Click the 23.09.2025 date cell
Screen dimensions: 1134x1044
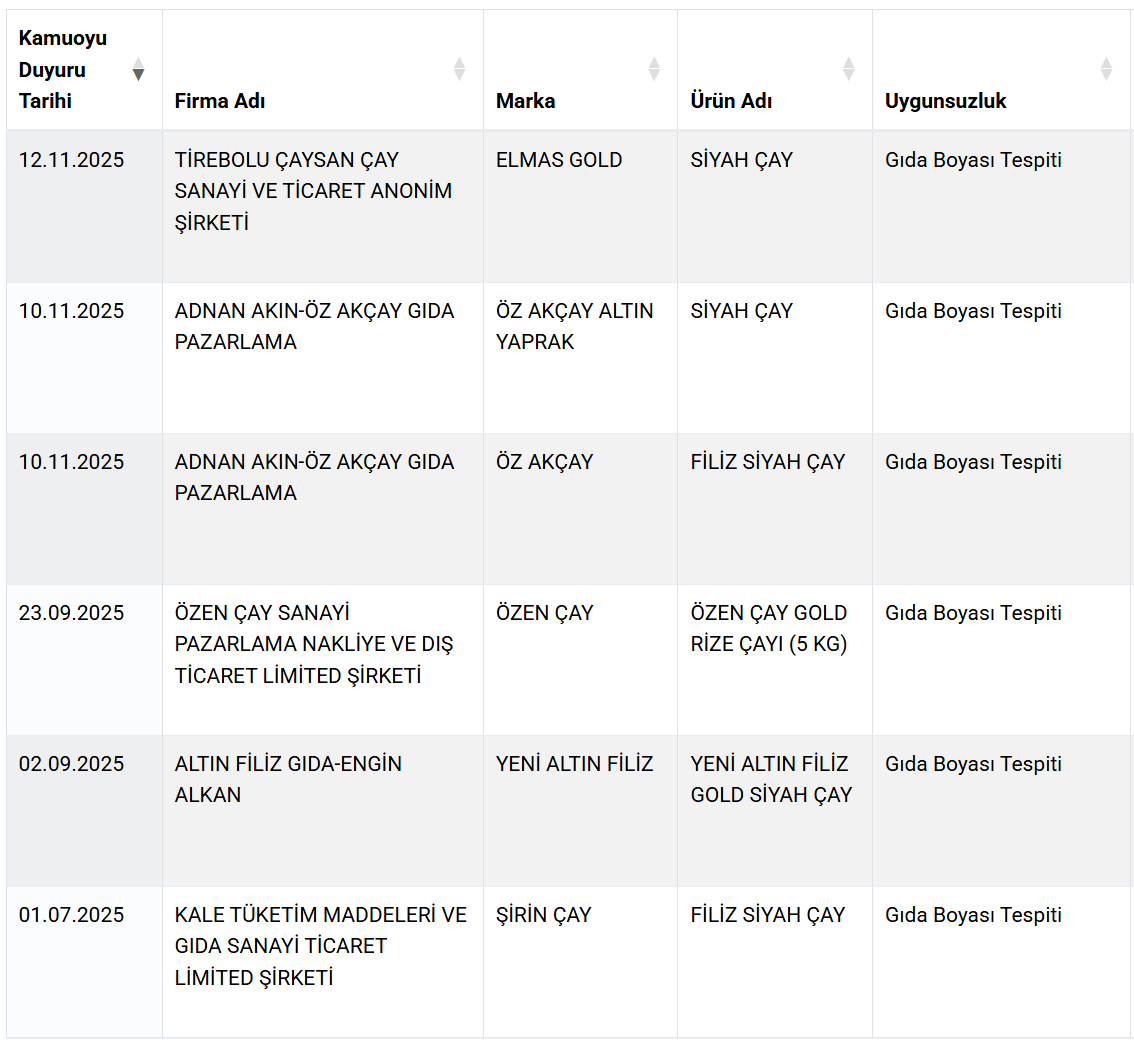[72, 613]
